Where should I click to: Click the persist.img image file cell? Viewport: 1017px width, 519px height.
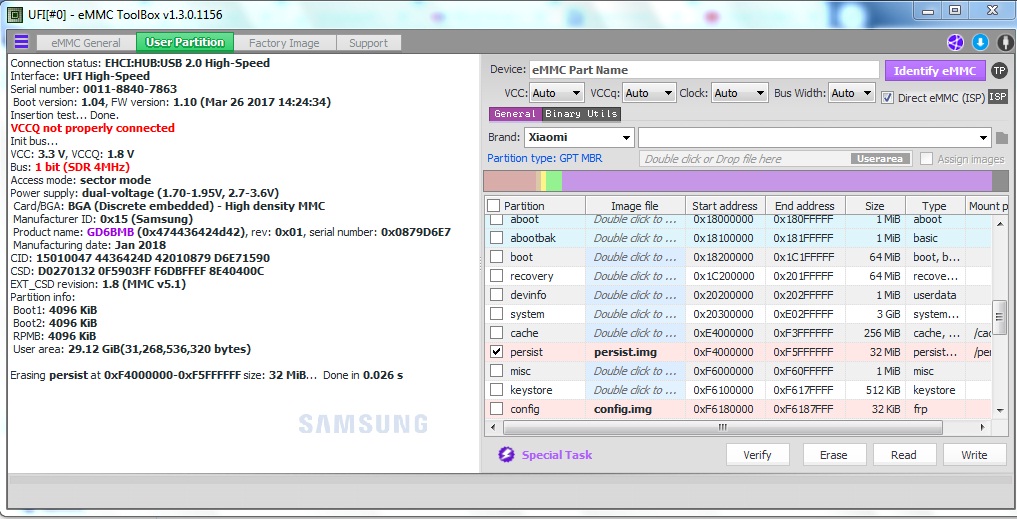[x=635, y=352]
